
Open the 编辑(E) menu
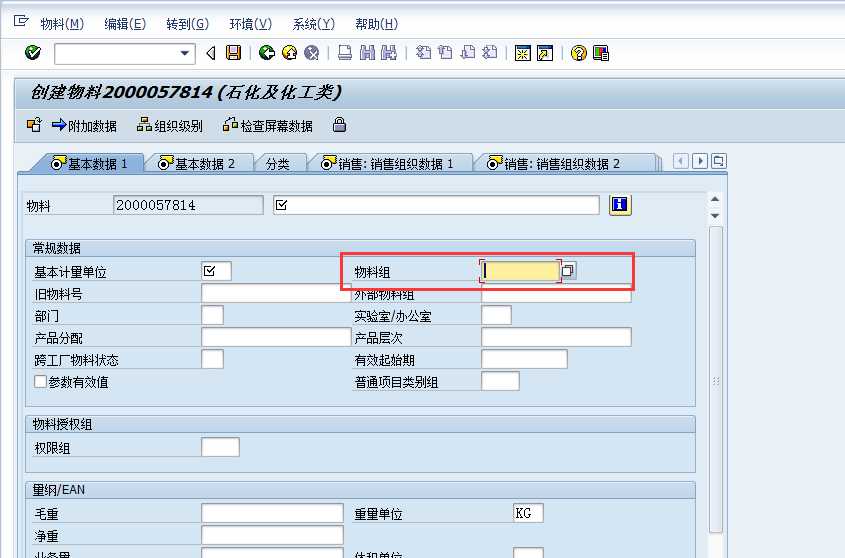[x=124, y=24]
